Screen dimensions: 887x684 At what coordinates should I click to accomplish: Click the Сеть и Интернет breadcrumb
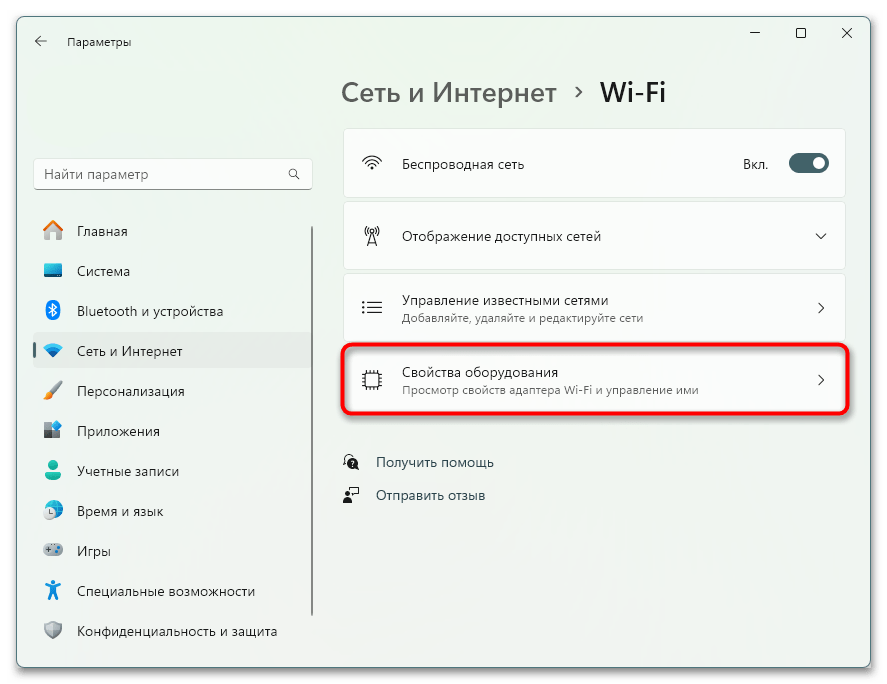click(x=449, y=92)
